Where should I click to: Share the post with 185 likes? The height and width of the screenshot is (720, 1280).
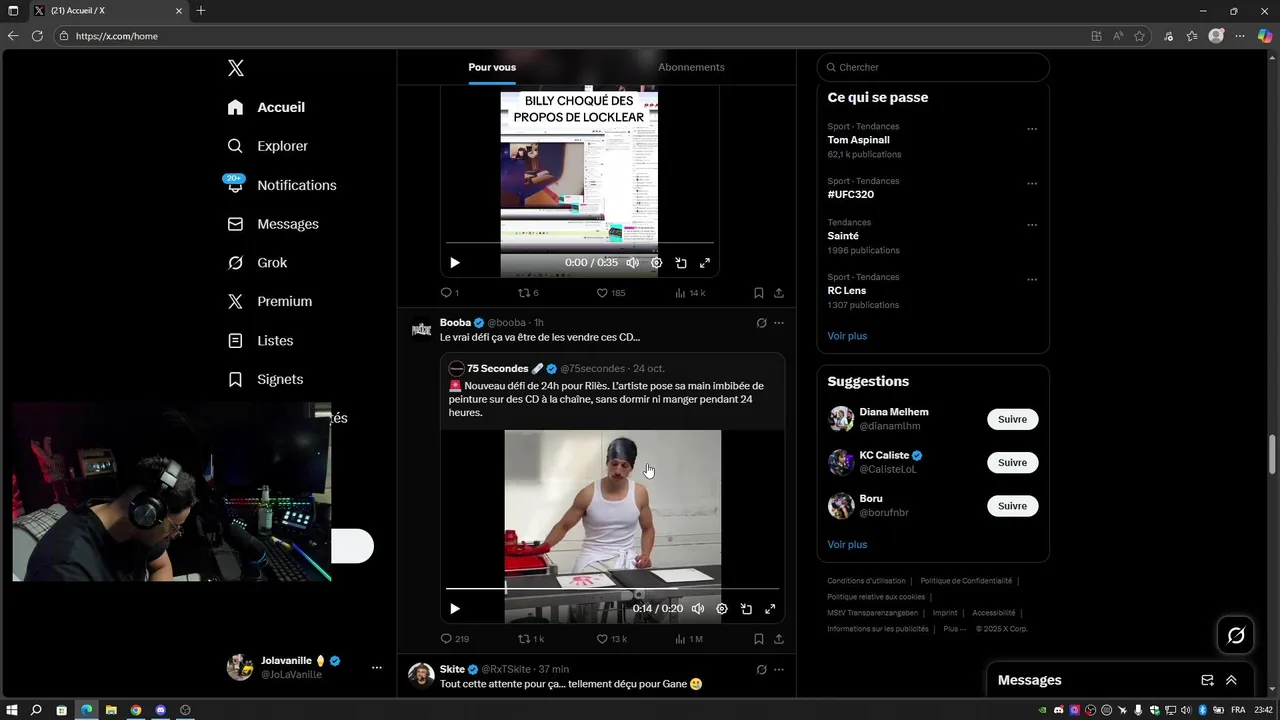[x=779, y=293]
